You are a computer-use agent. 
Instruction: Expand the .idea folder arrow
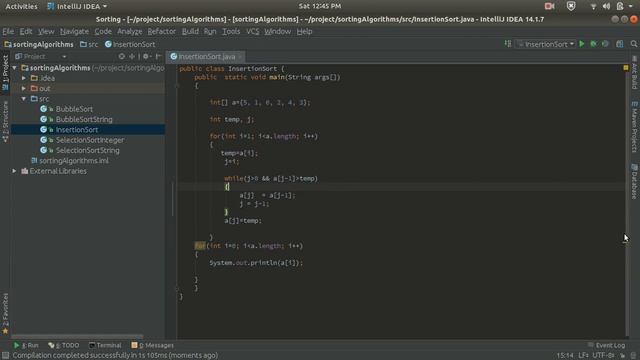pyautogui.click(x=24, y=78)
